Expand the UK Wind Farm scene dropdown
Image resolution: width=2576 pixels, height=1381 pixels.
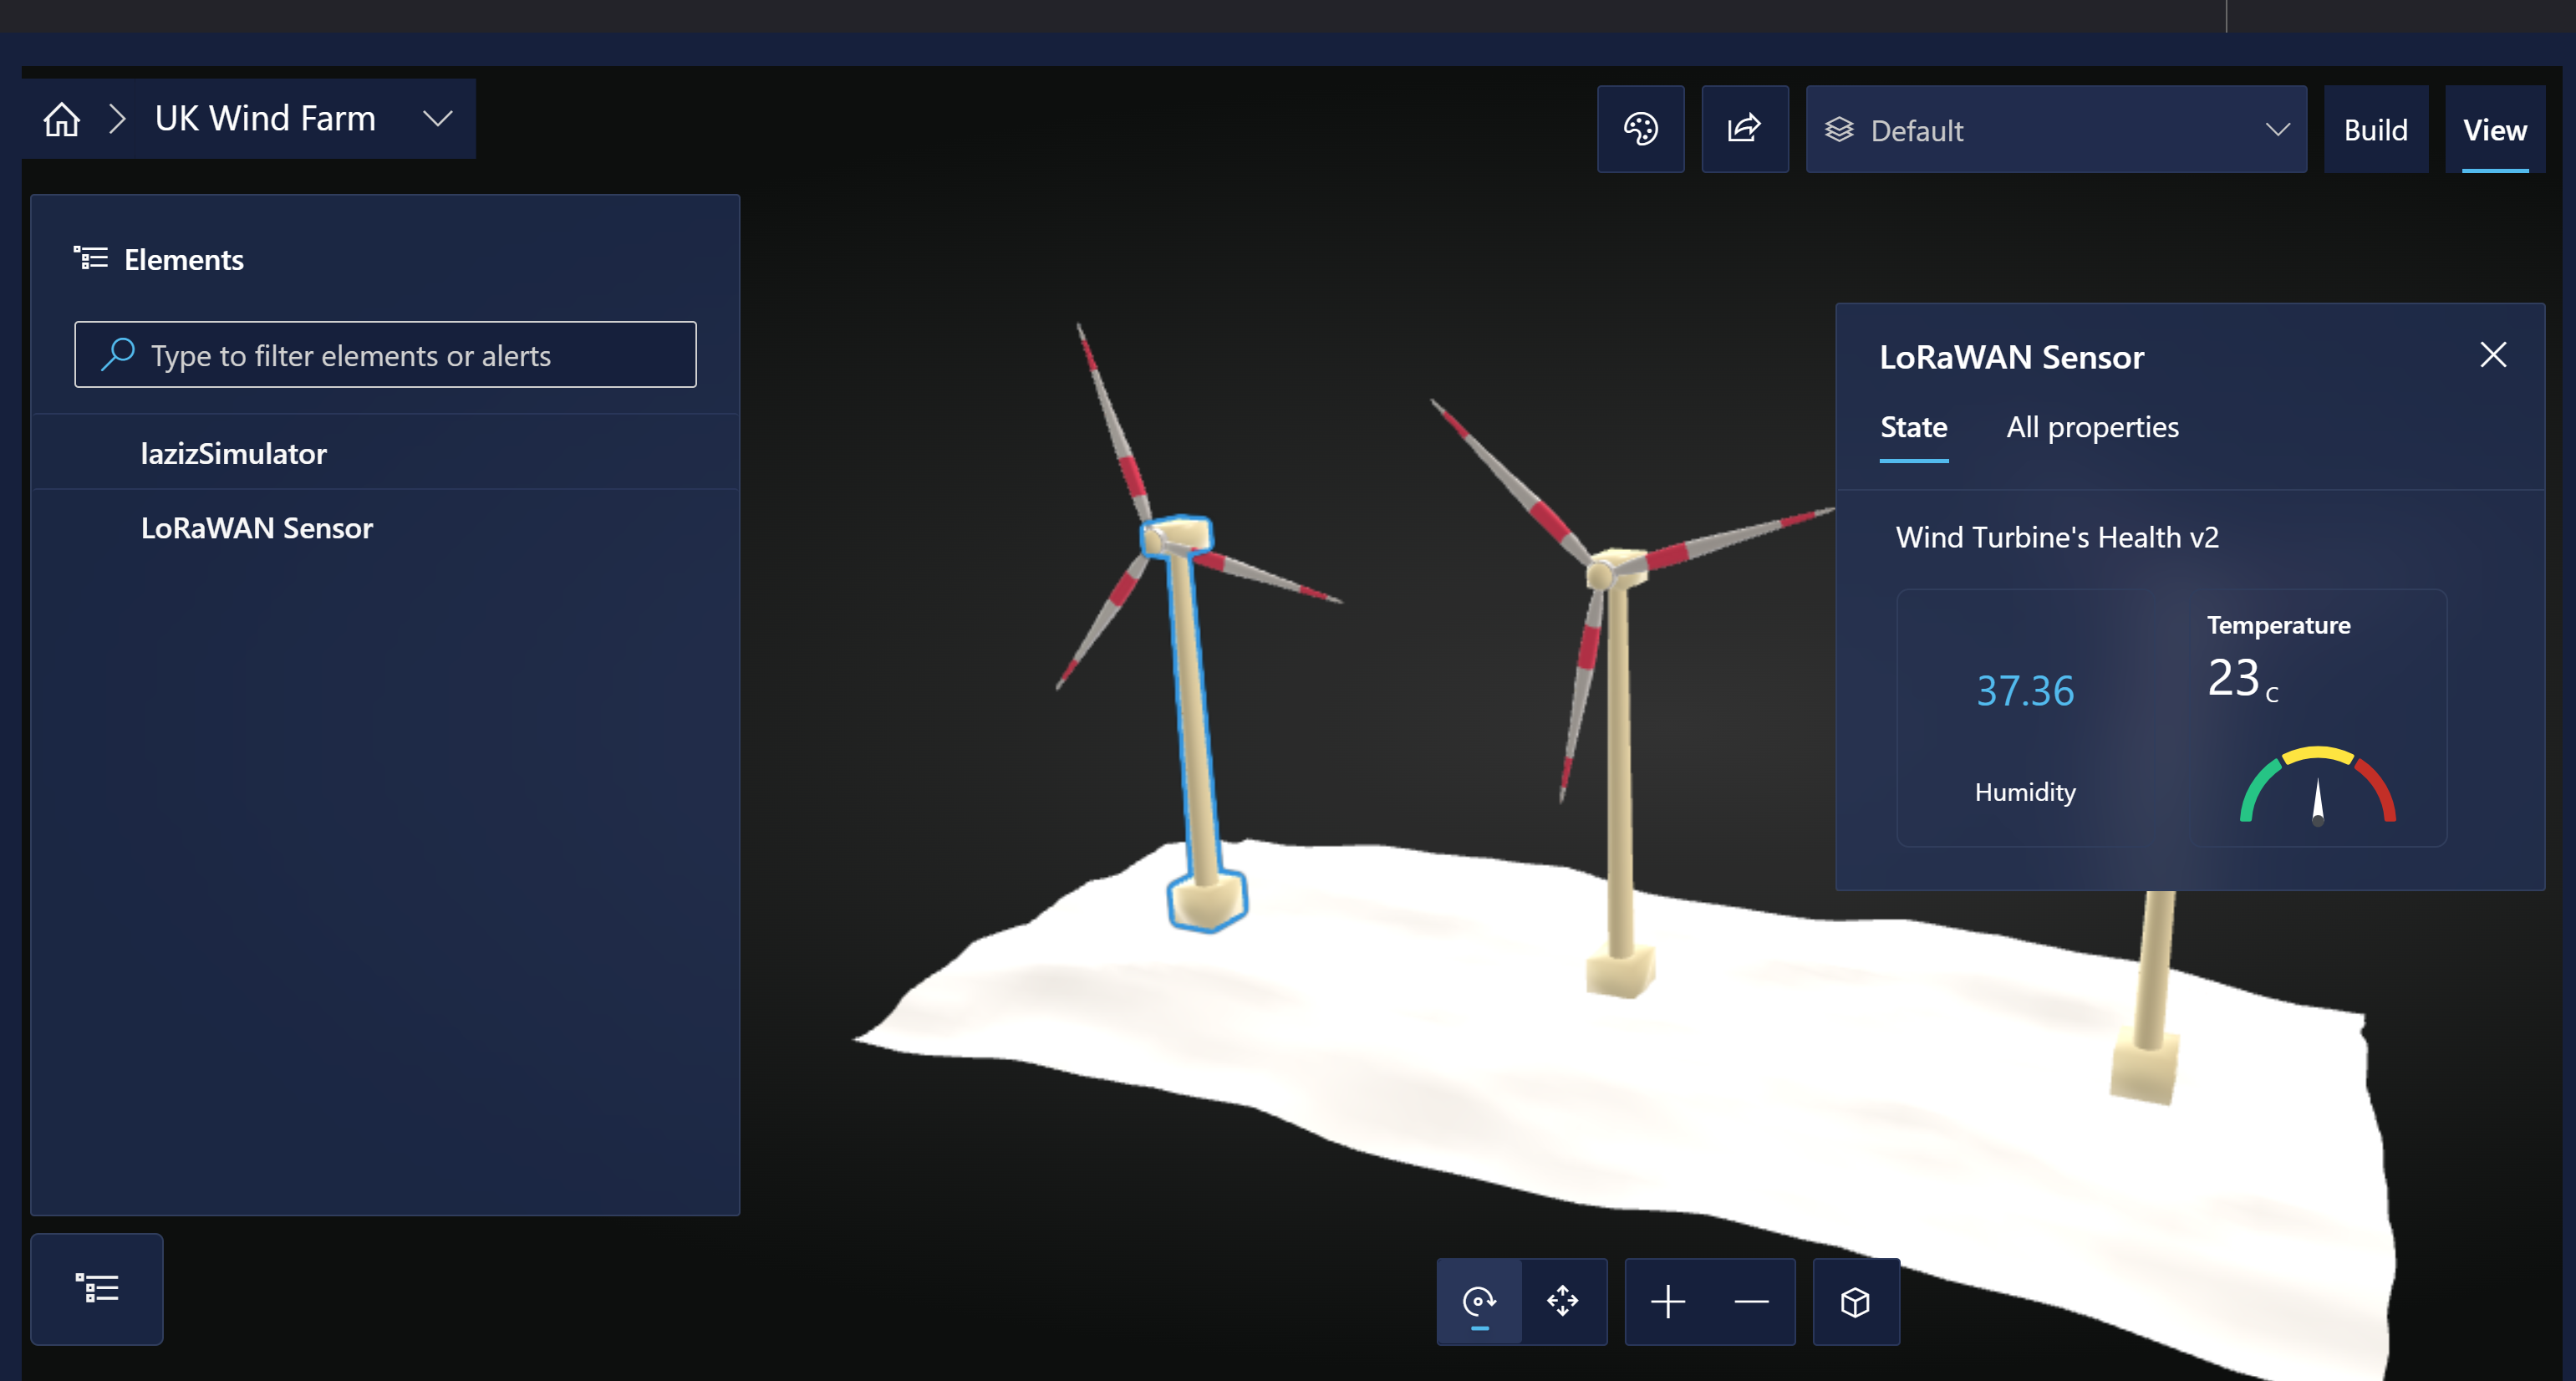click(x=437, y=119)
